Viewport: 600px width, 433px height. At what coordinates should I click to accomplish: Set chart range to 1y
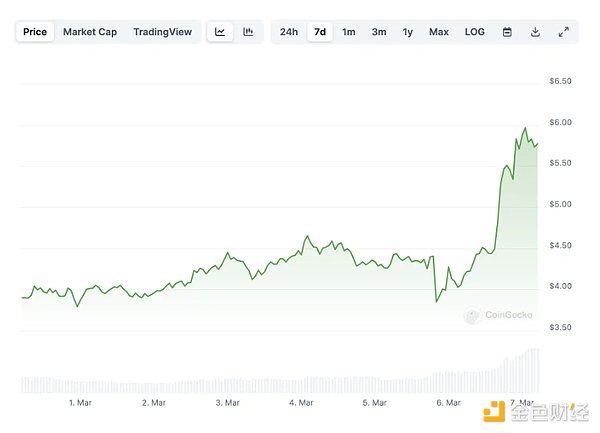pyautogui.click(x=408, y=32)
